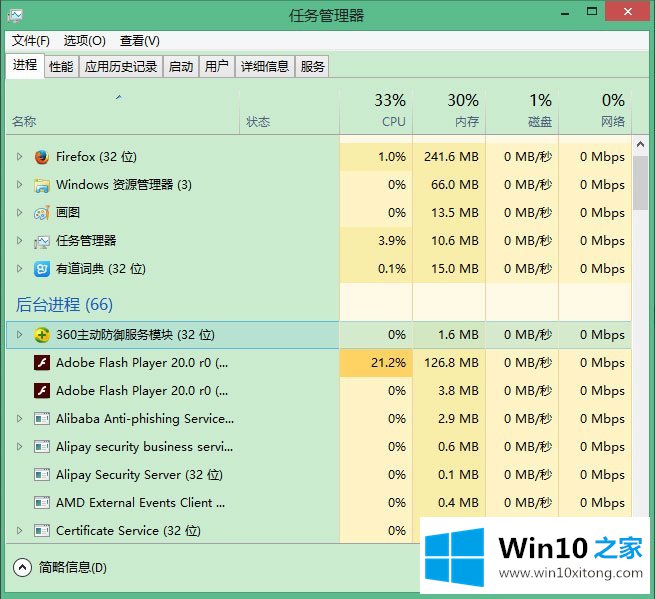
Task: Expand the Windows 资源管理器 group
Action: pos(19,185)
